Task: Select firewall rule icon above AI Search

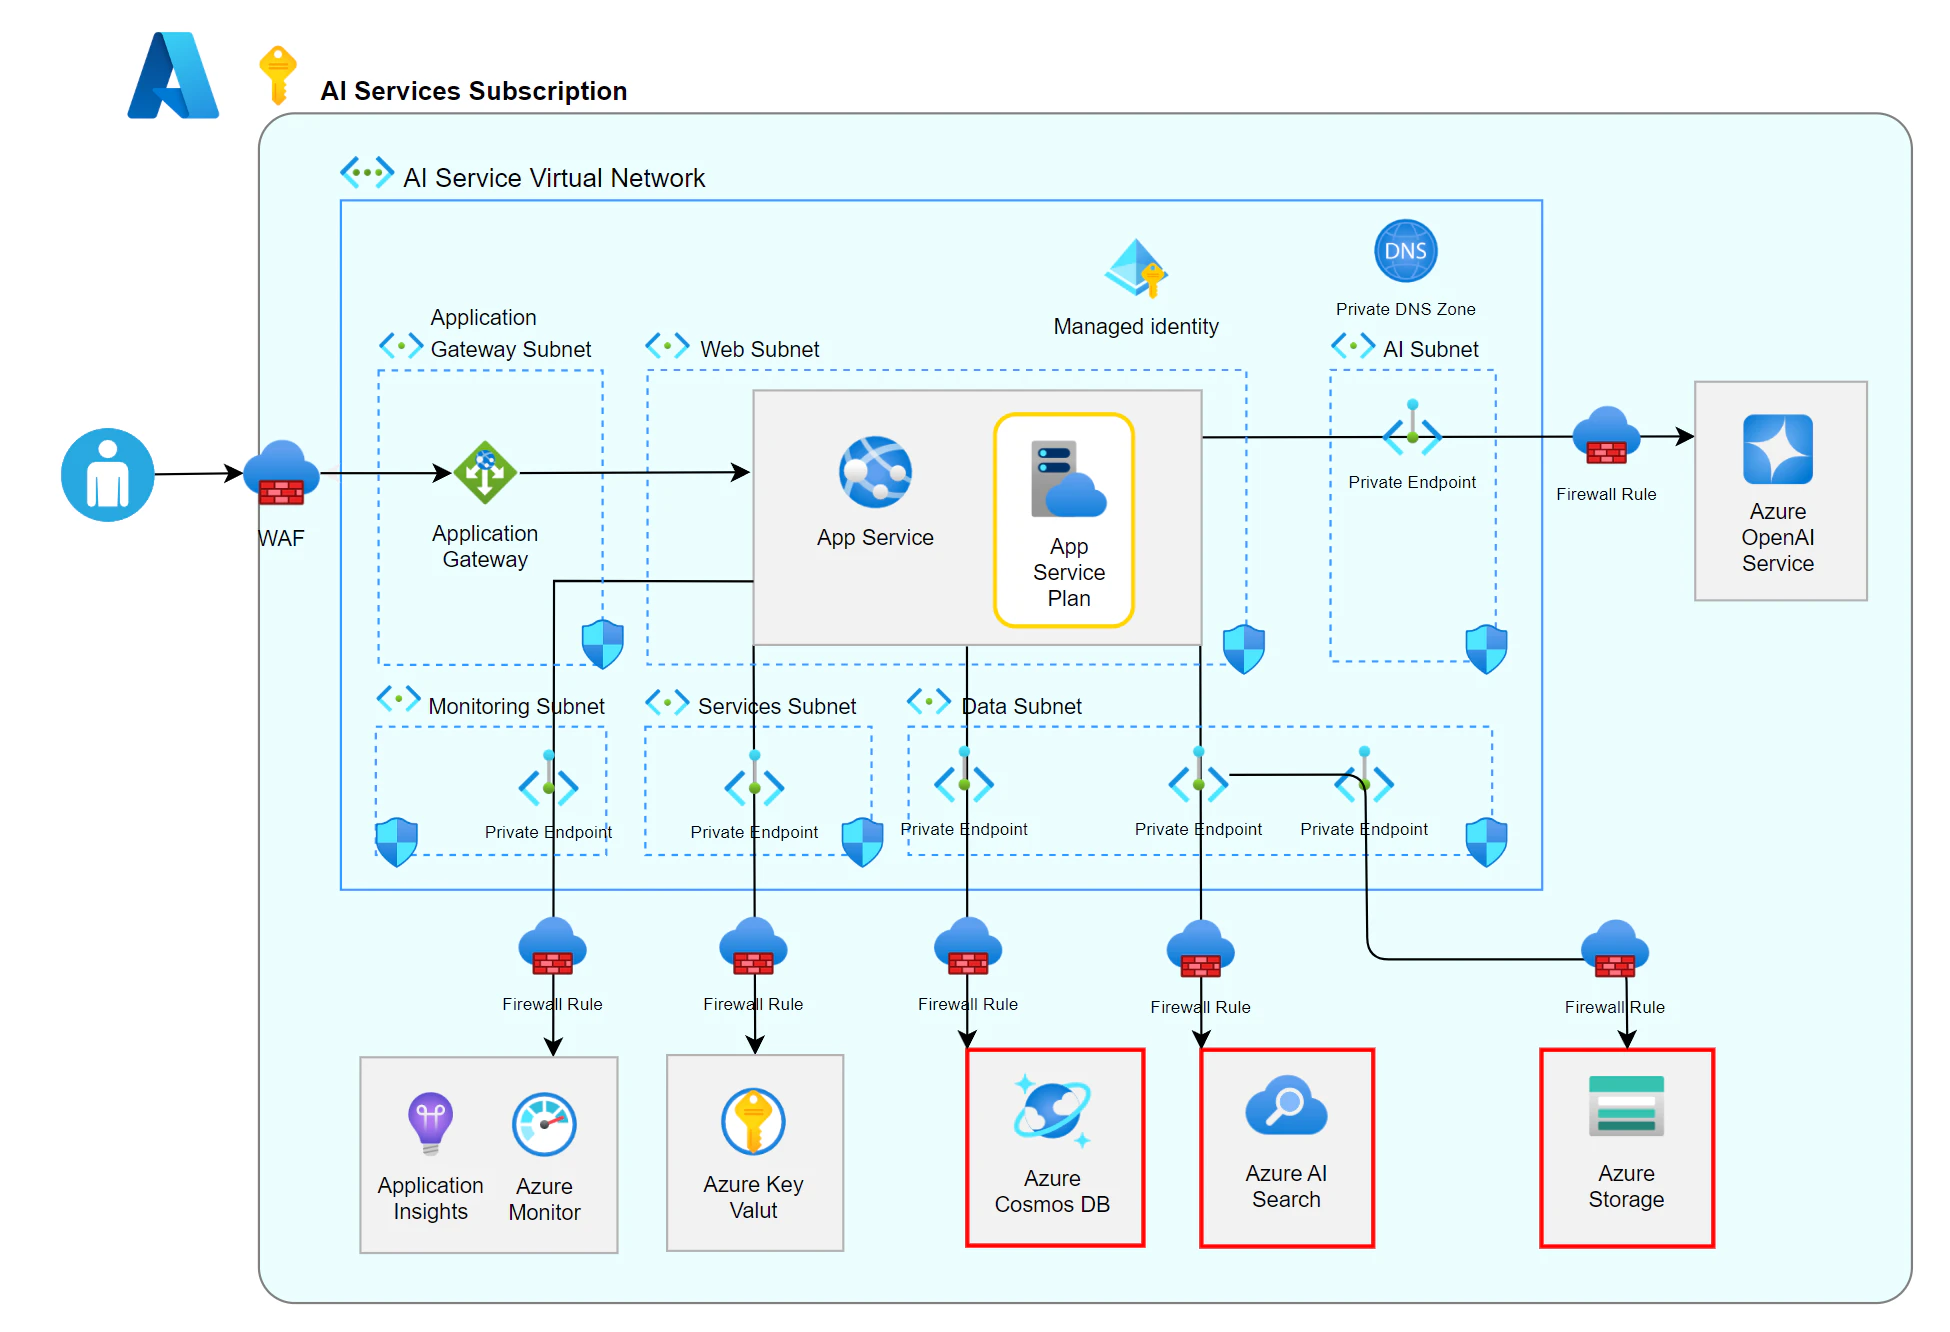Action: point(1200,949)
